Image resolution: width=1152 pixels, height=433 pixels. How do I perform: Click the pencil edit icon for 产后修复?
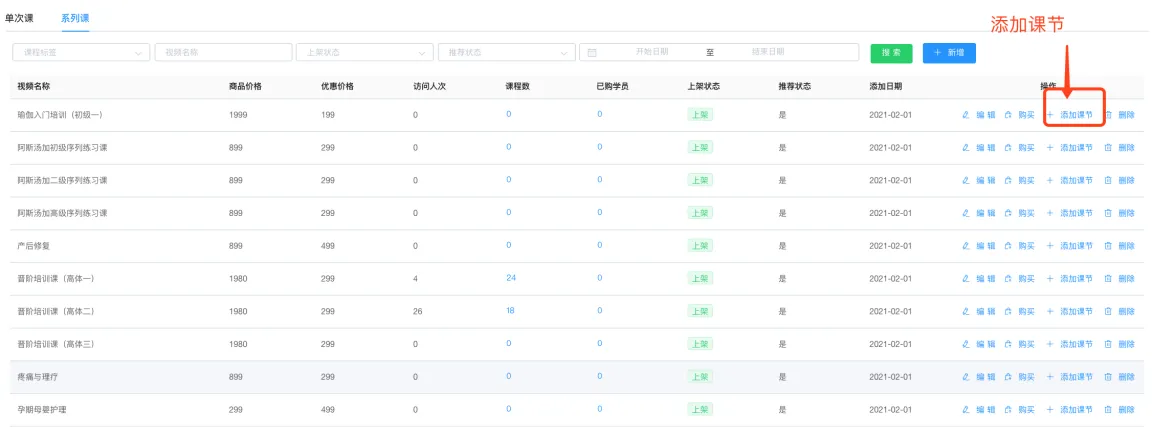pos(966,245)
